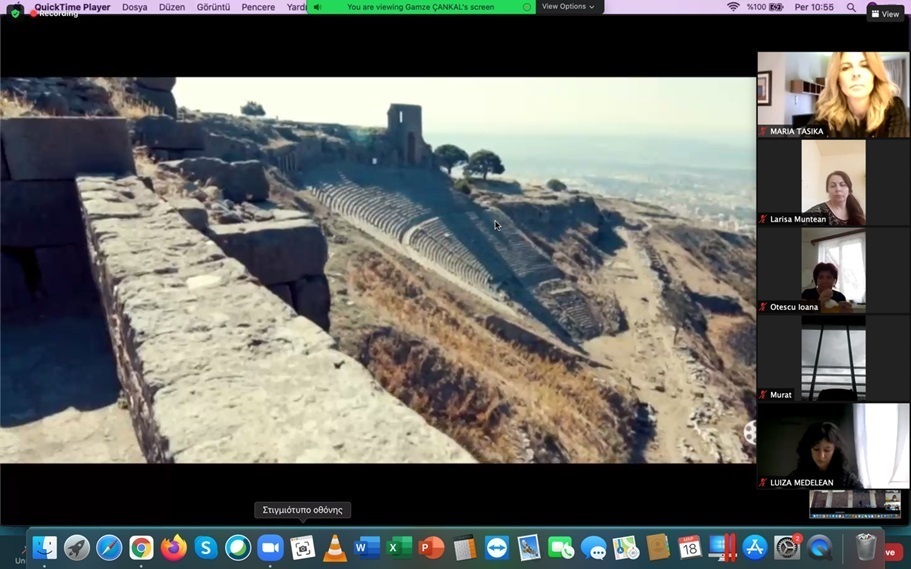Expand View Options dropdown

click(x=568, y=6)
